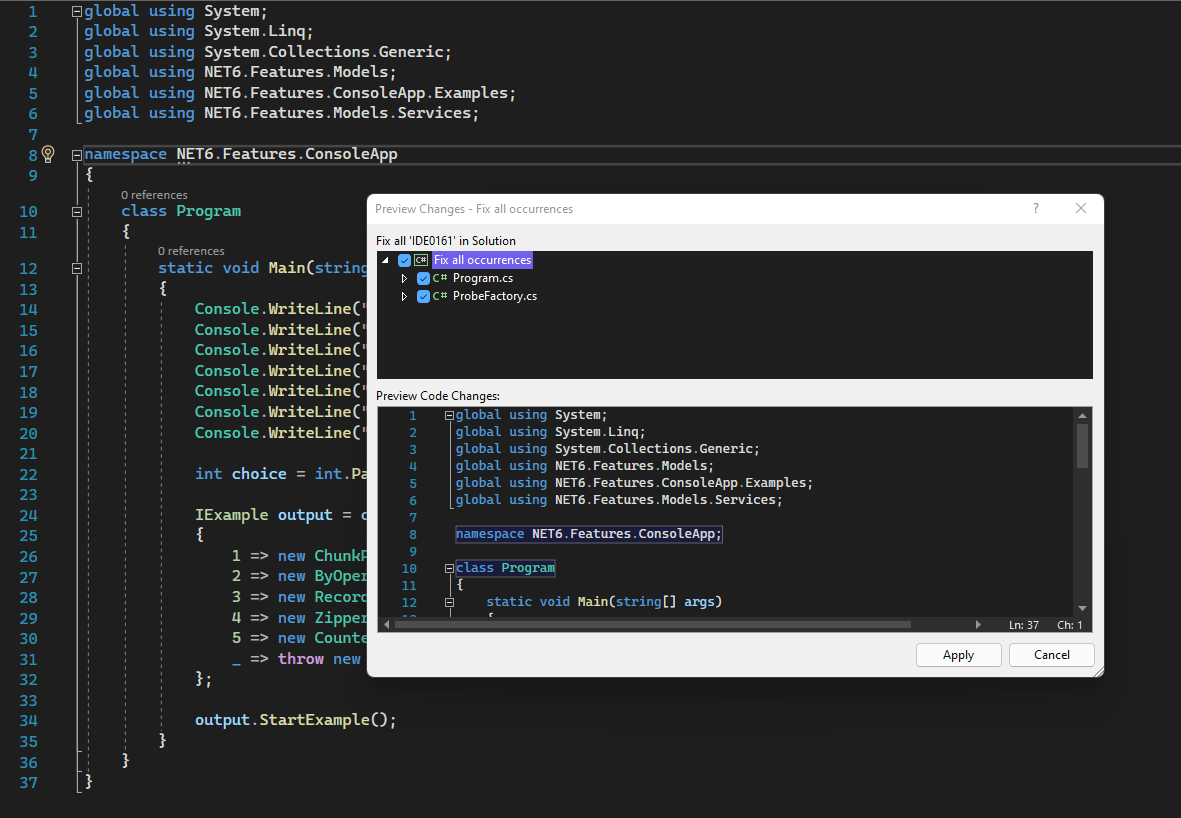
Task: Uncheck the ProbeFactory.cs checkbox
Action: tap(423, 296)
